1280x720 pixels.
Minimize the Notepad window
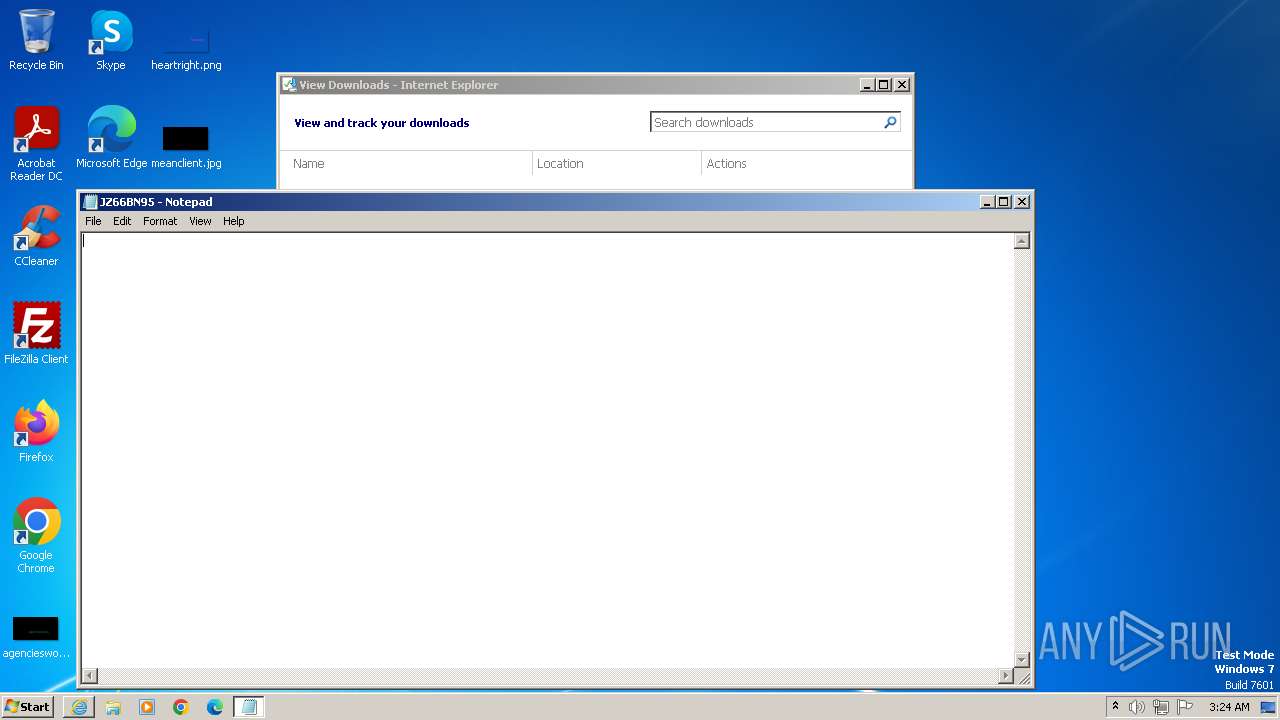(987, 202)
